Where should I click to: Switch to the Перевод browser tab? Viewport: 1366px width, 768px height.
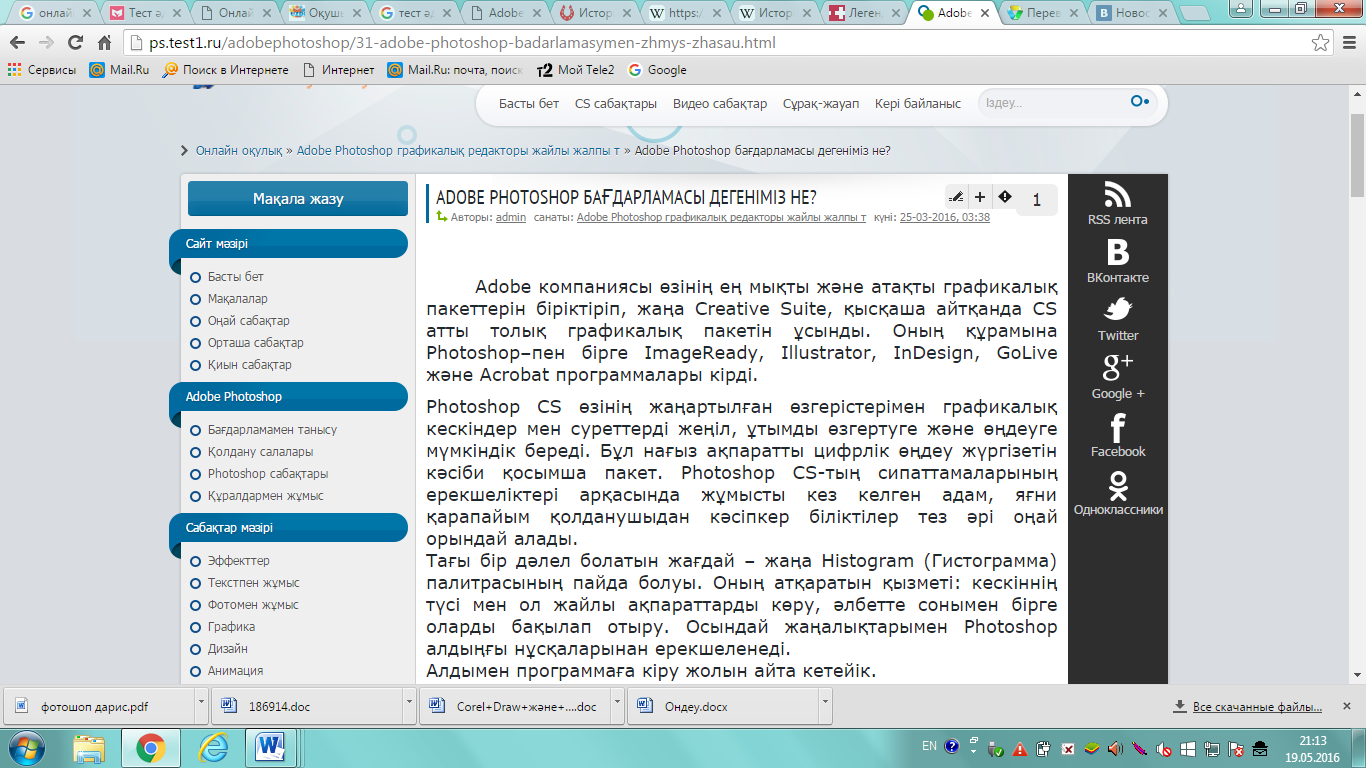(1046, 14)
